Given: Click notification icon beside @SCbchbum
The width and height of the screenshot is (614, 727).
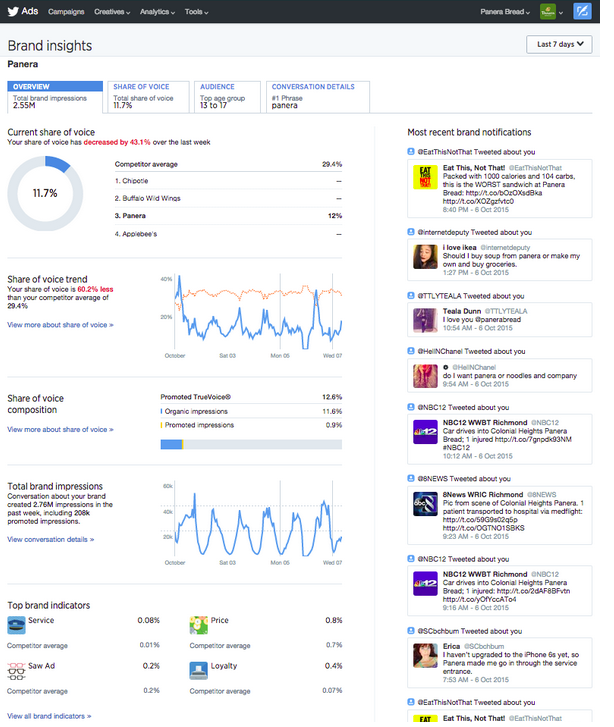Looking at the screenshot, I should 410,631.
